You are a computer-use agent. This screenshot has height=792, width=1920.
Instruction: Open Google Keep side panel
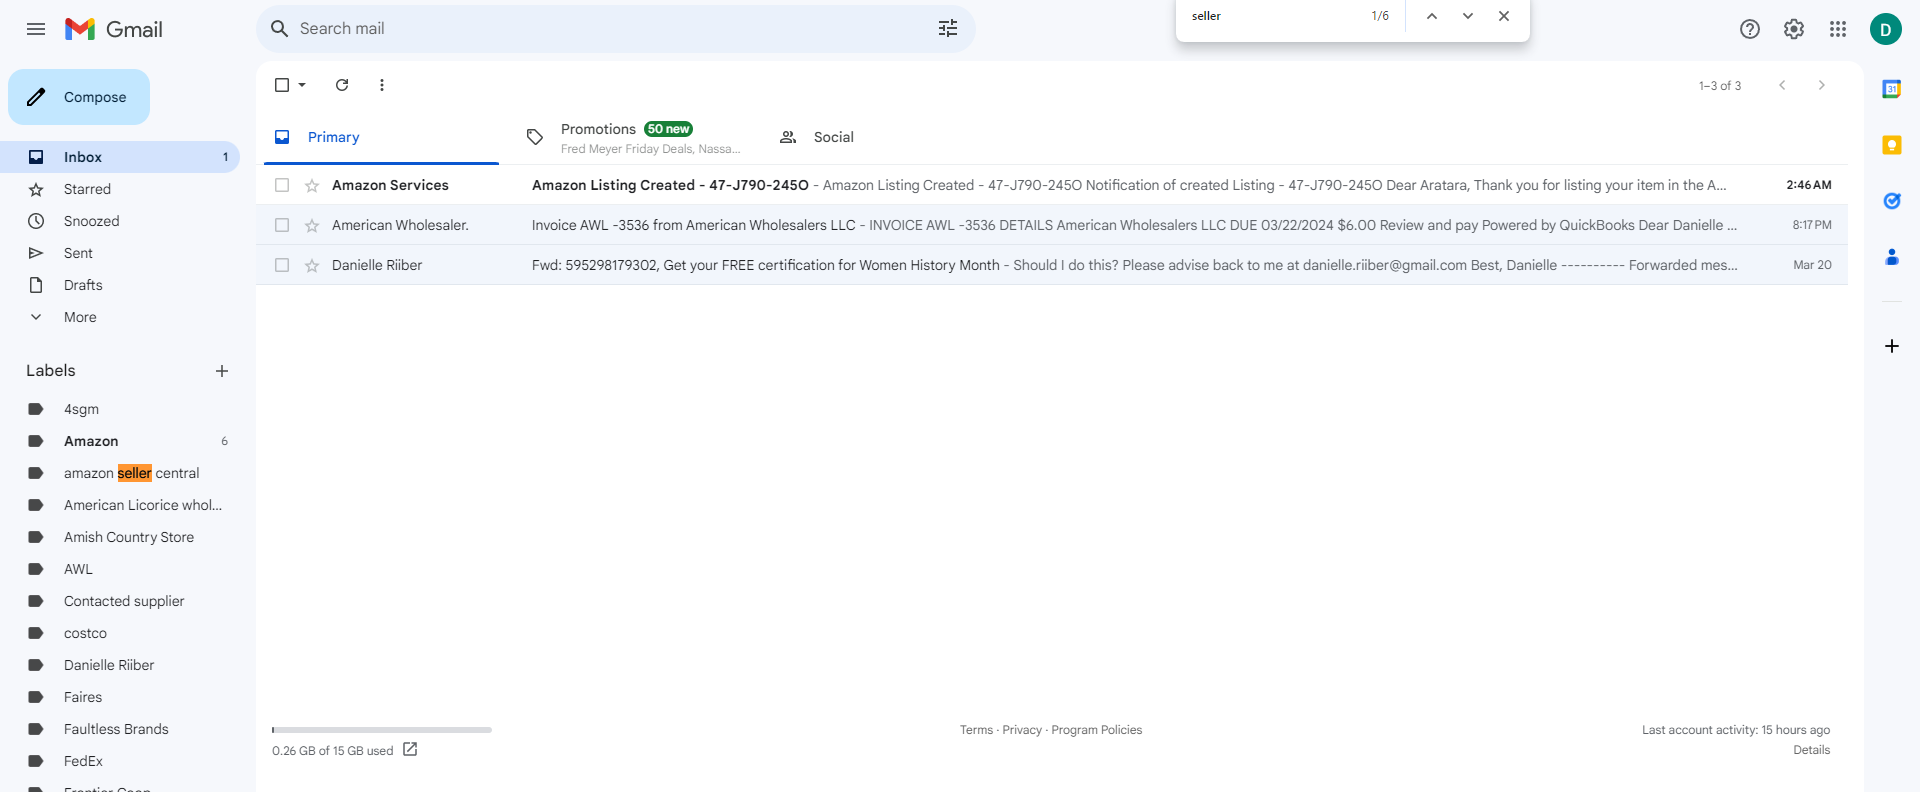click(1892, 145)
